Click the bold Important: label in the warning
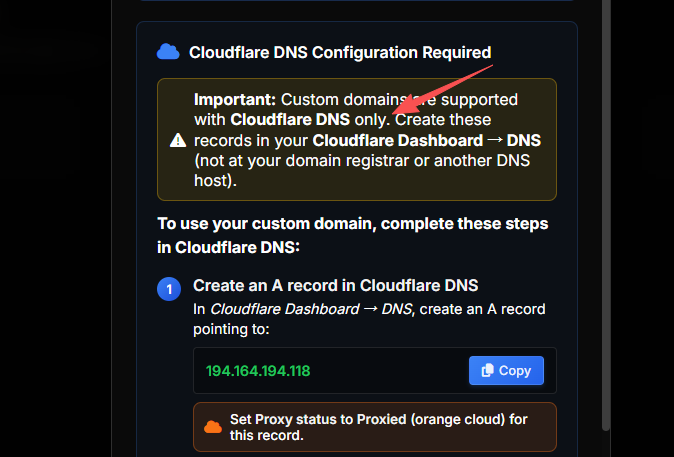The height and width of the screenshot is (457, 674). (x=235, y=99)
